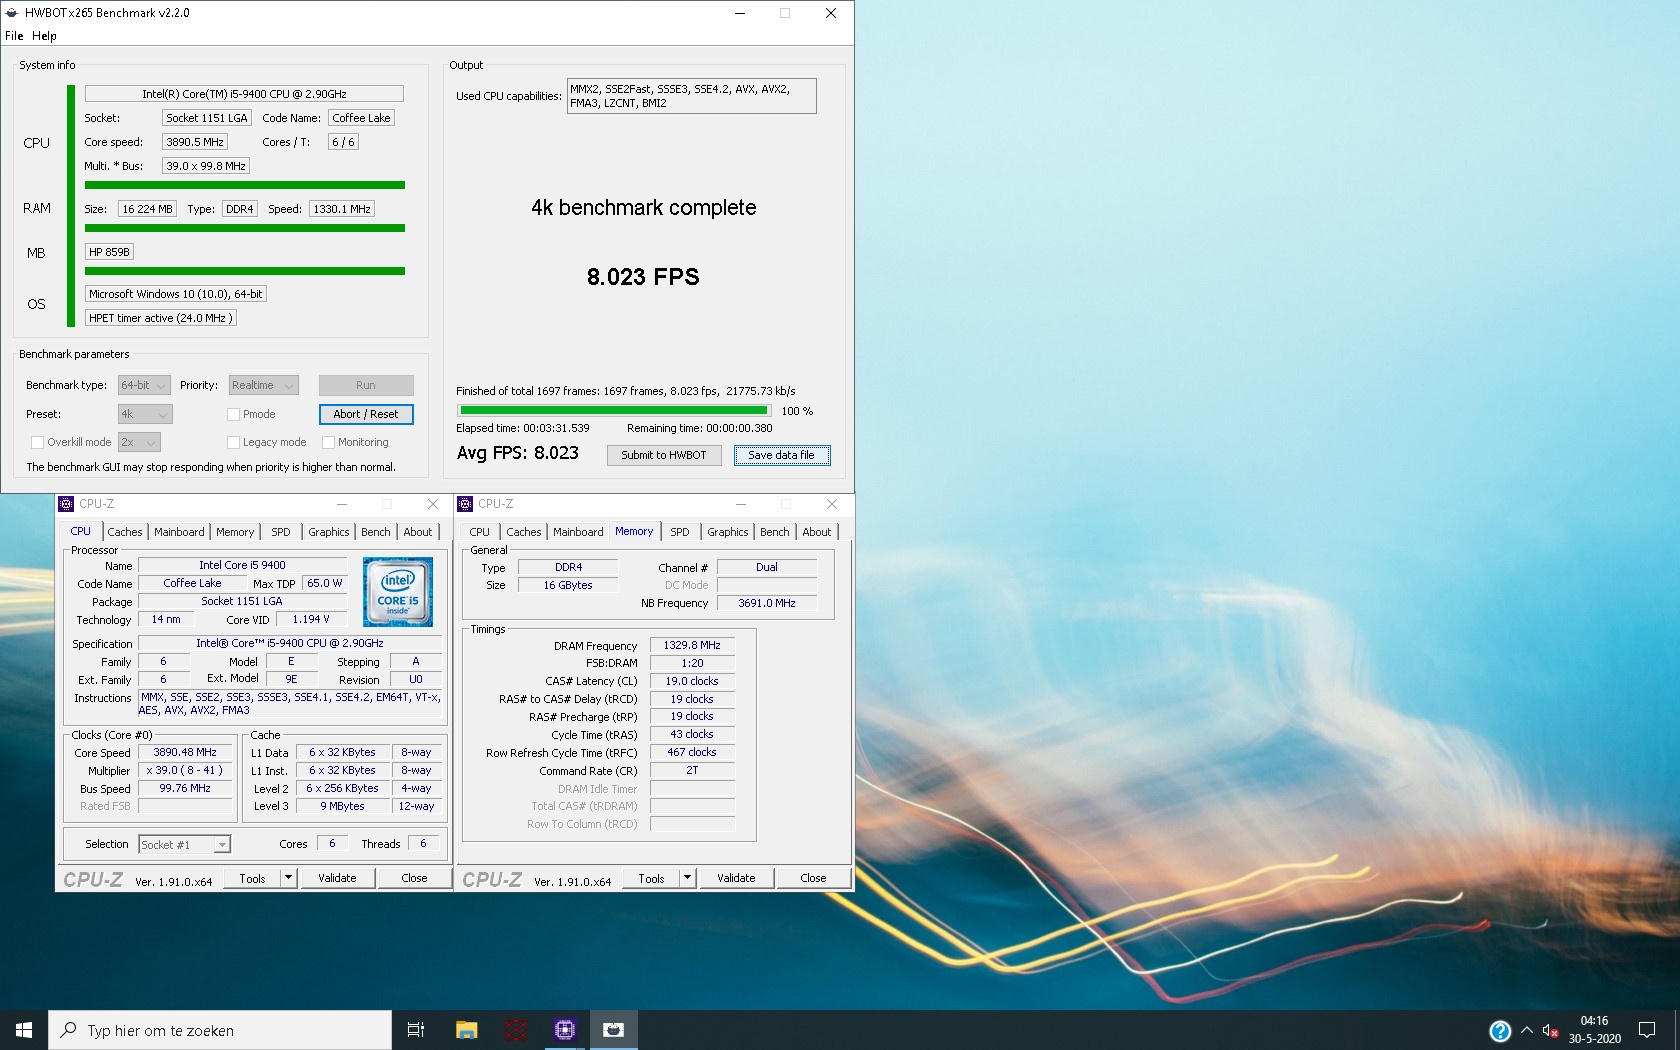Open Graphics tab in left CPU-Z

click(x=329, y=532)
